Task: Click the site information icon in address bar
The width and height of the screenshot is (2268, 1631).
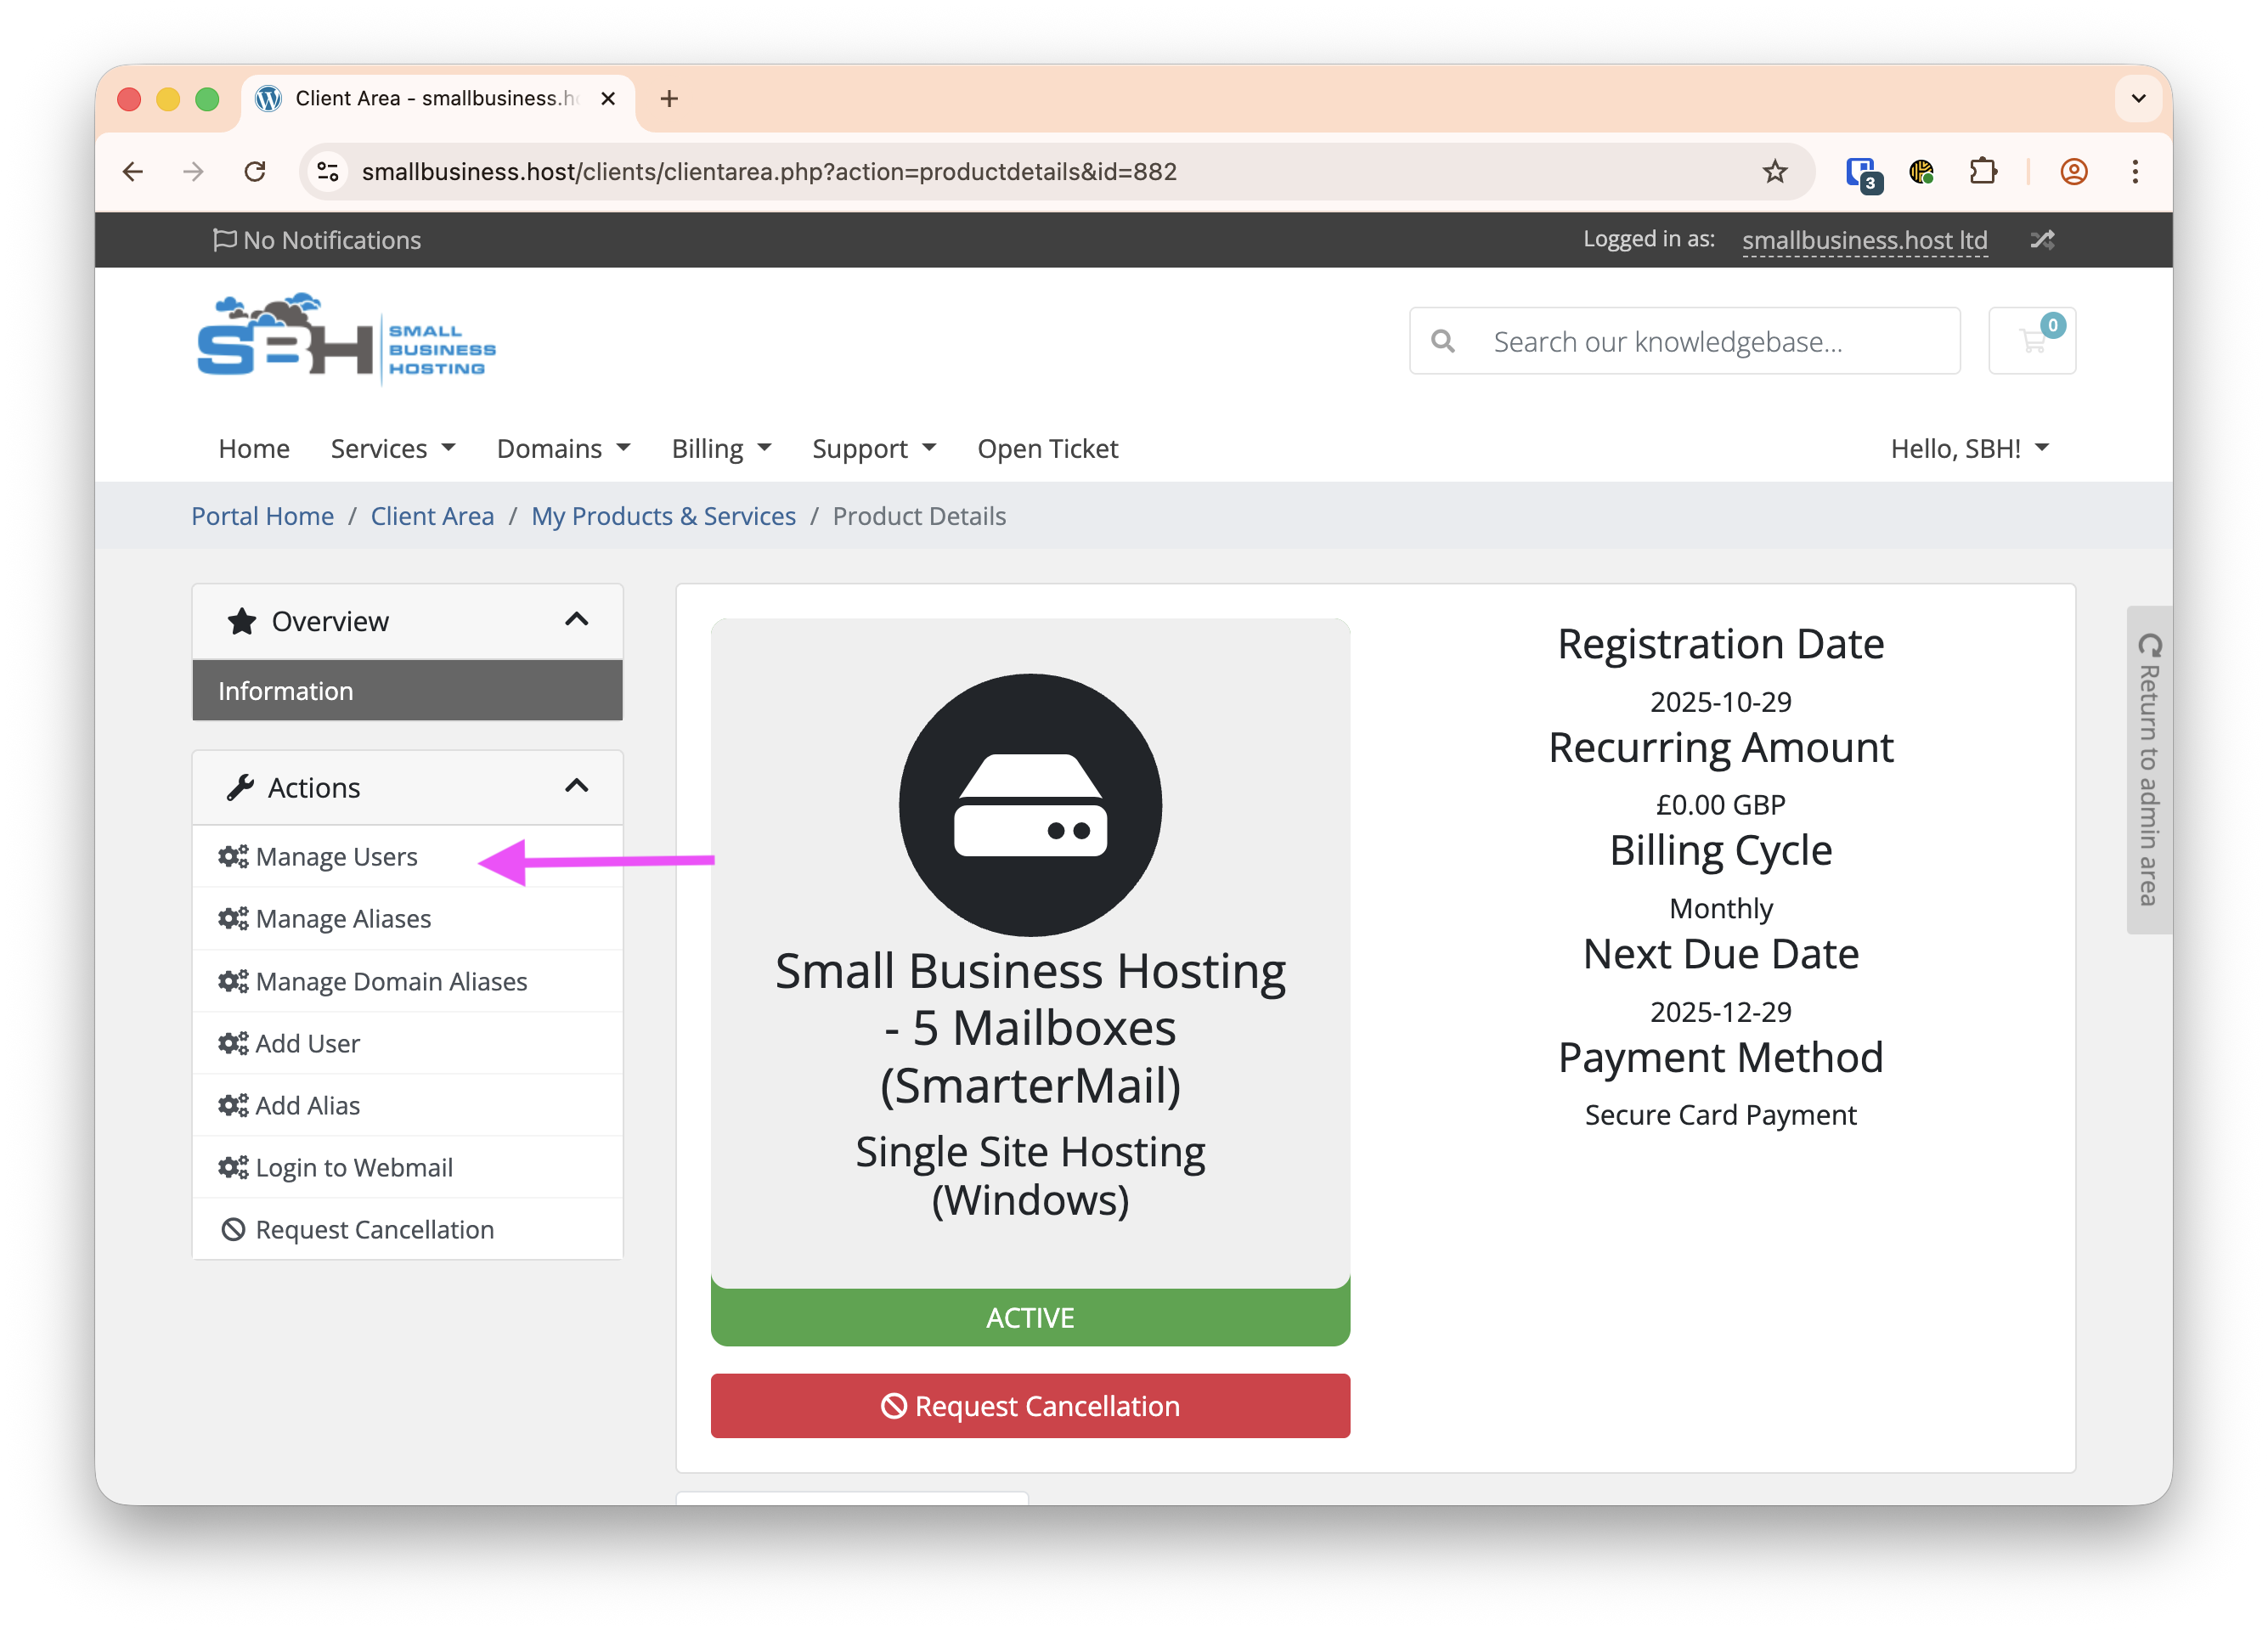Action: [x=328, y=172]
